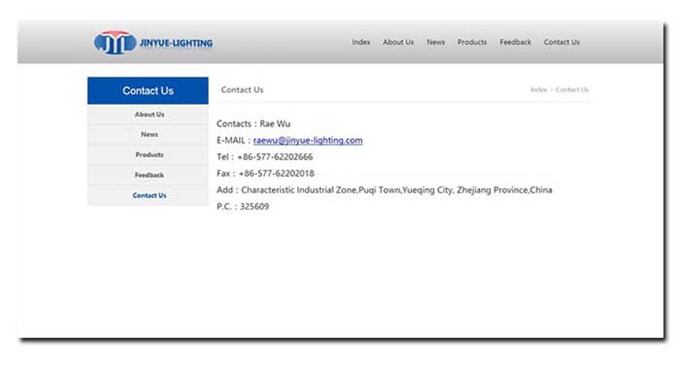Click the blue Contact Us sidebar header

[x=148, y=91]
